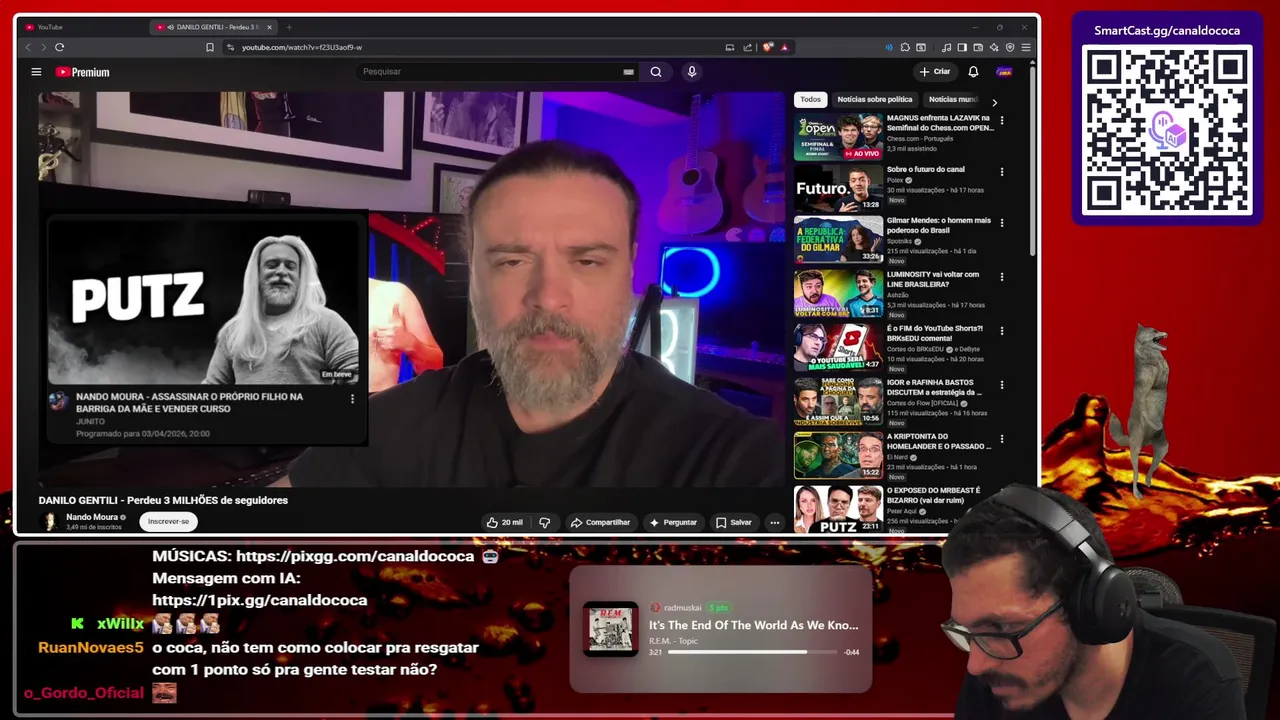Open the account avatar menu

pyautogui.click(x=1004, y=72)
